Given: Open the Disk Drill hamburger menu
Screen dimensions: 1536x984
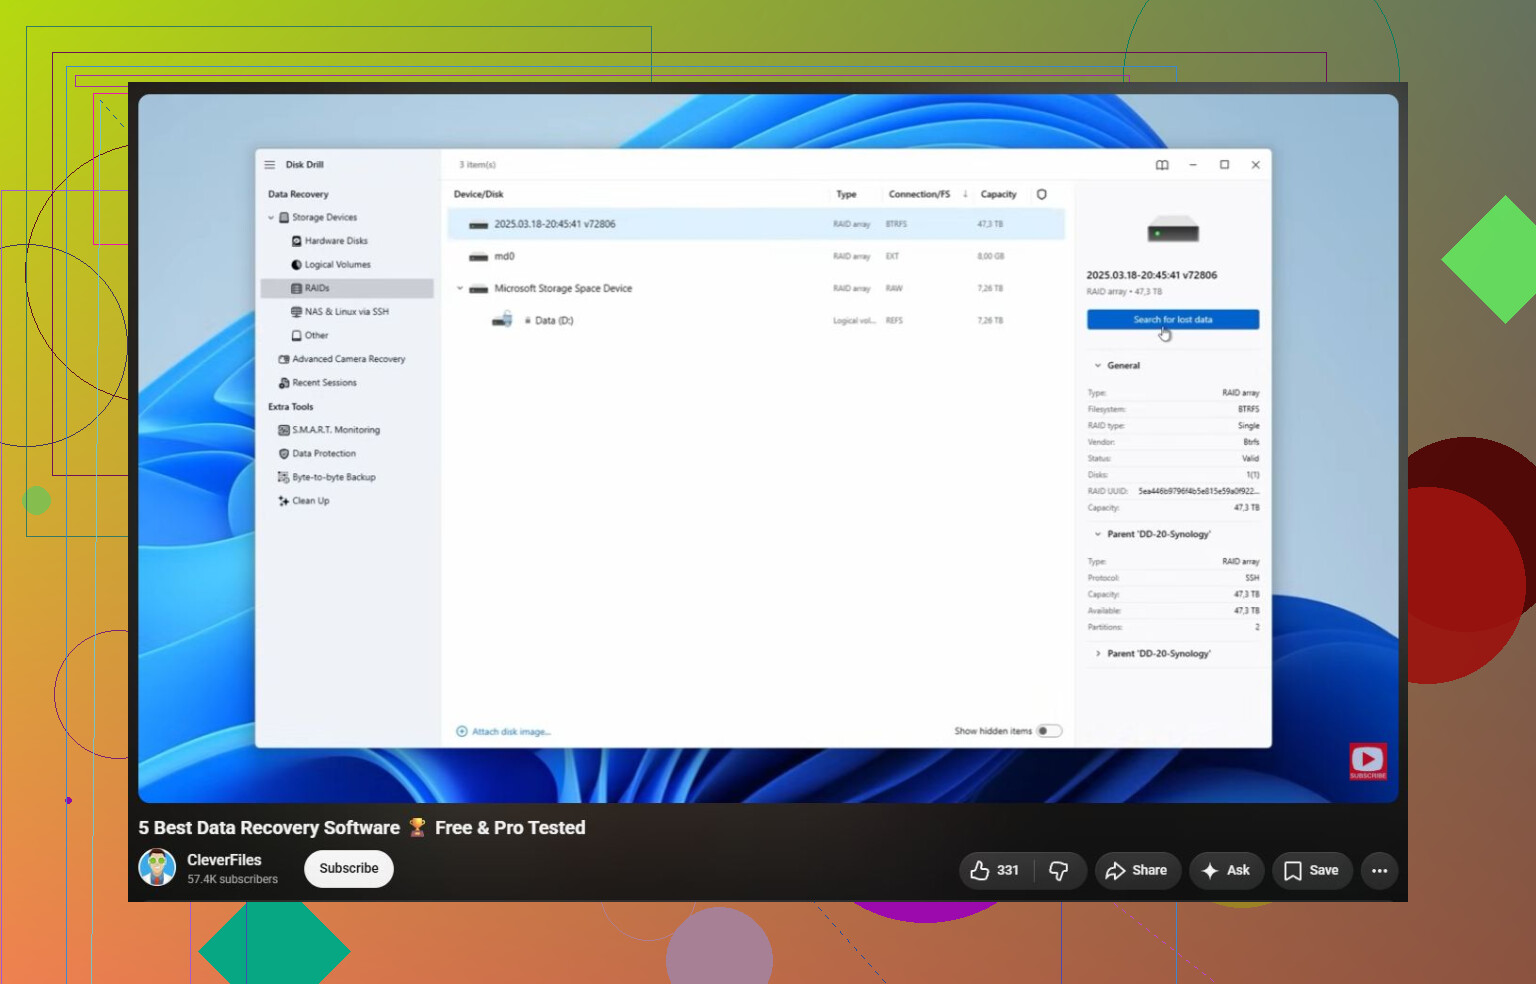Looking at the screenshot, I should [x=269, y=165].
